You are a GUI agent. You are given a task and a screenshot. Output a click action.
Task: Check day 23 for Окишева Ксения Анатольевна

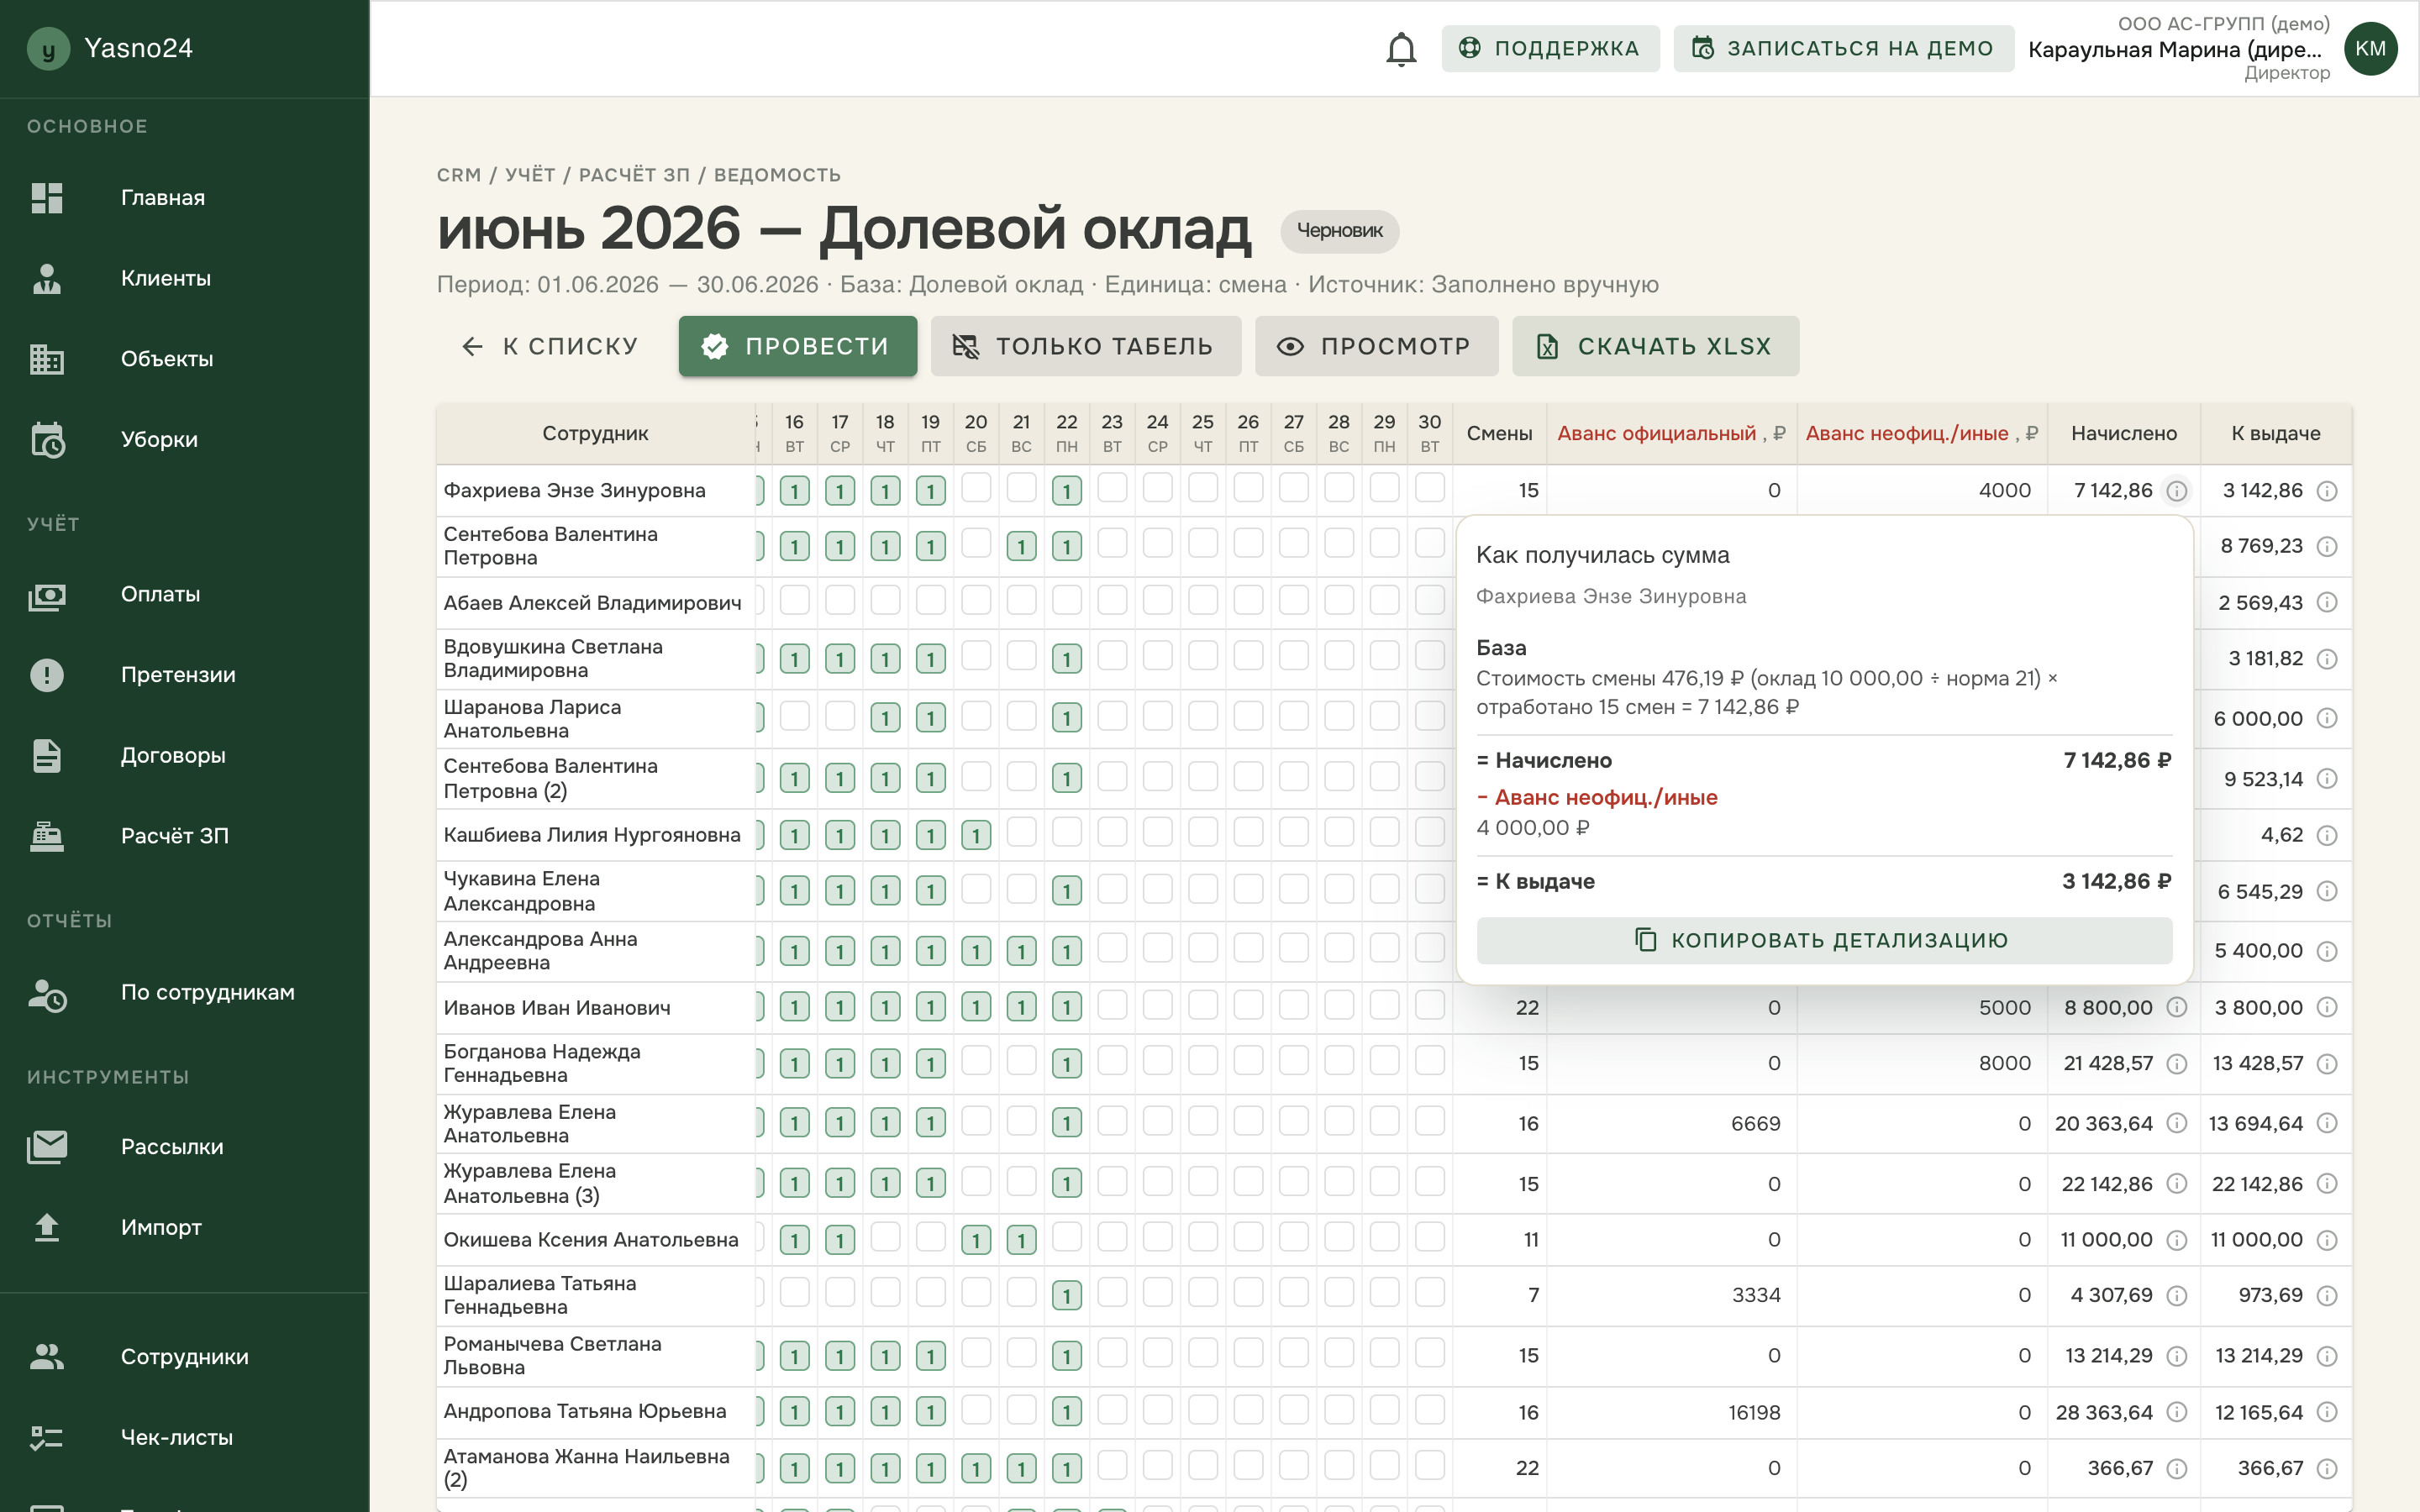[x=1112, y=1237]
